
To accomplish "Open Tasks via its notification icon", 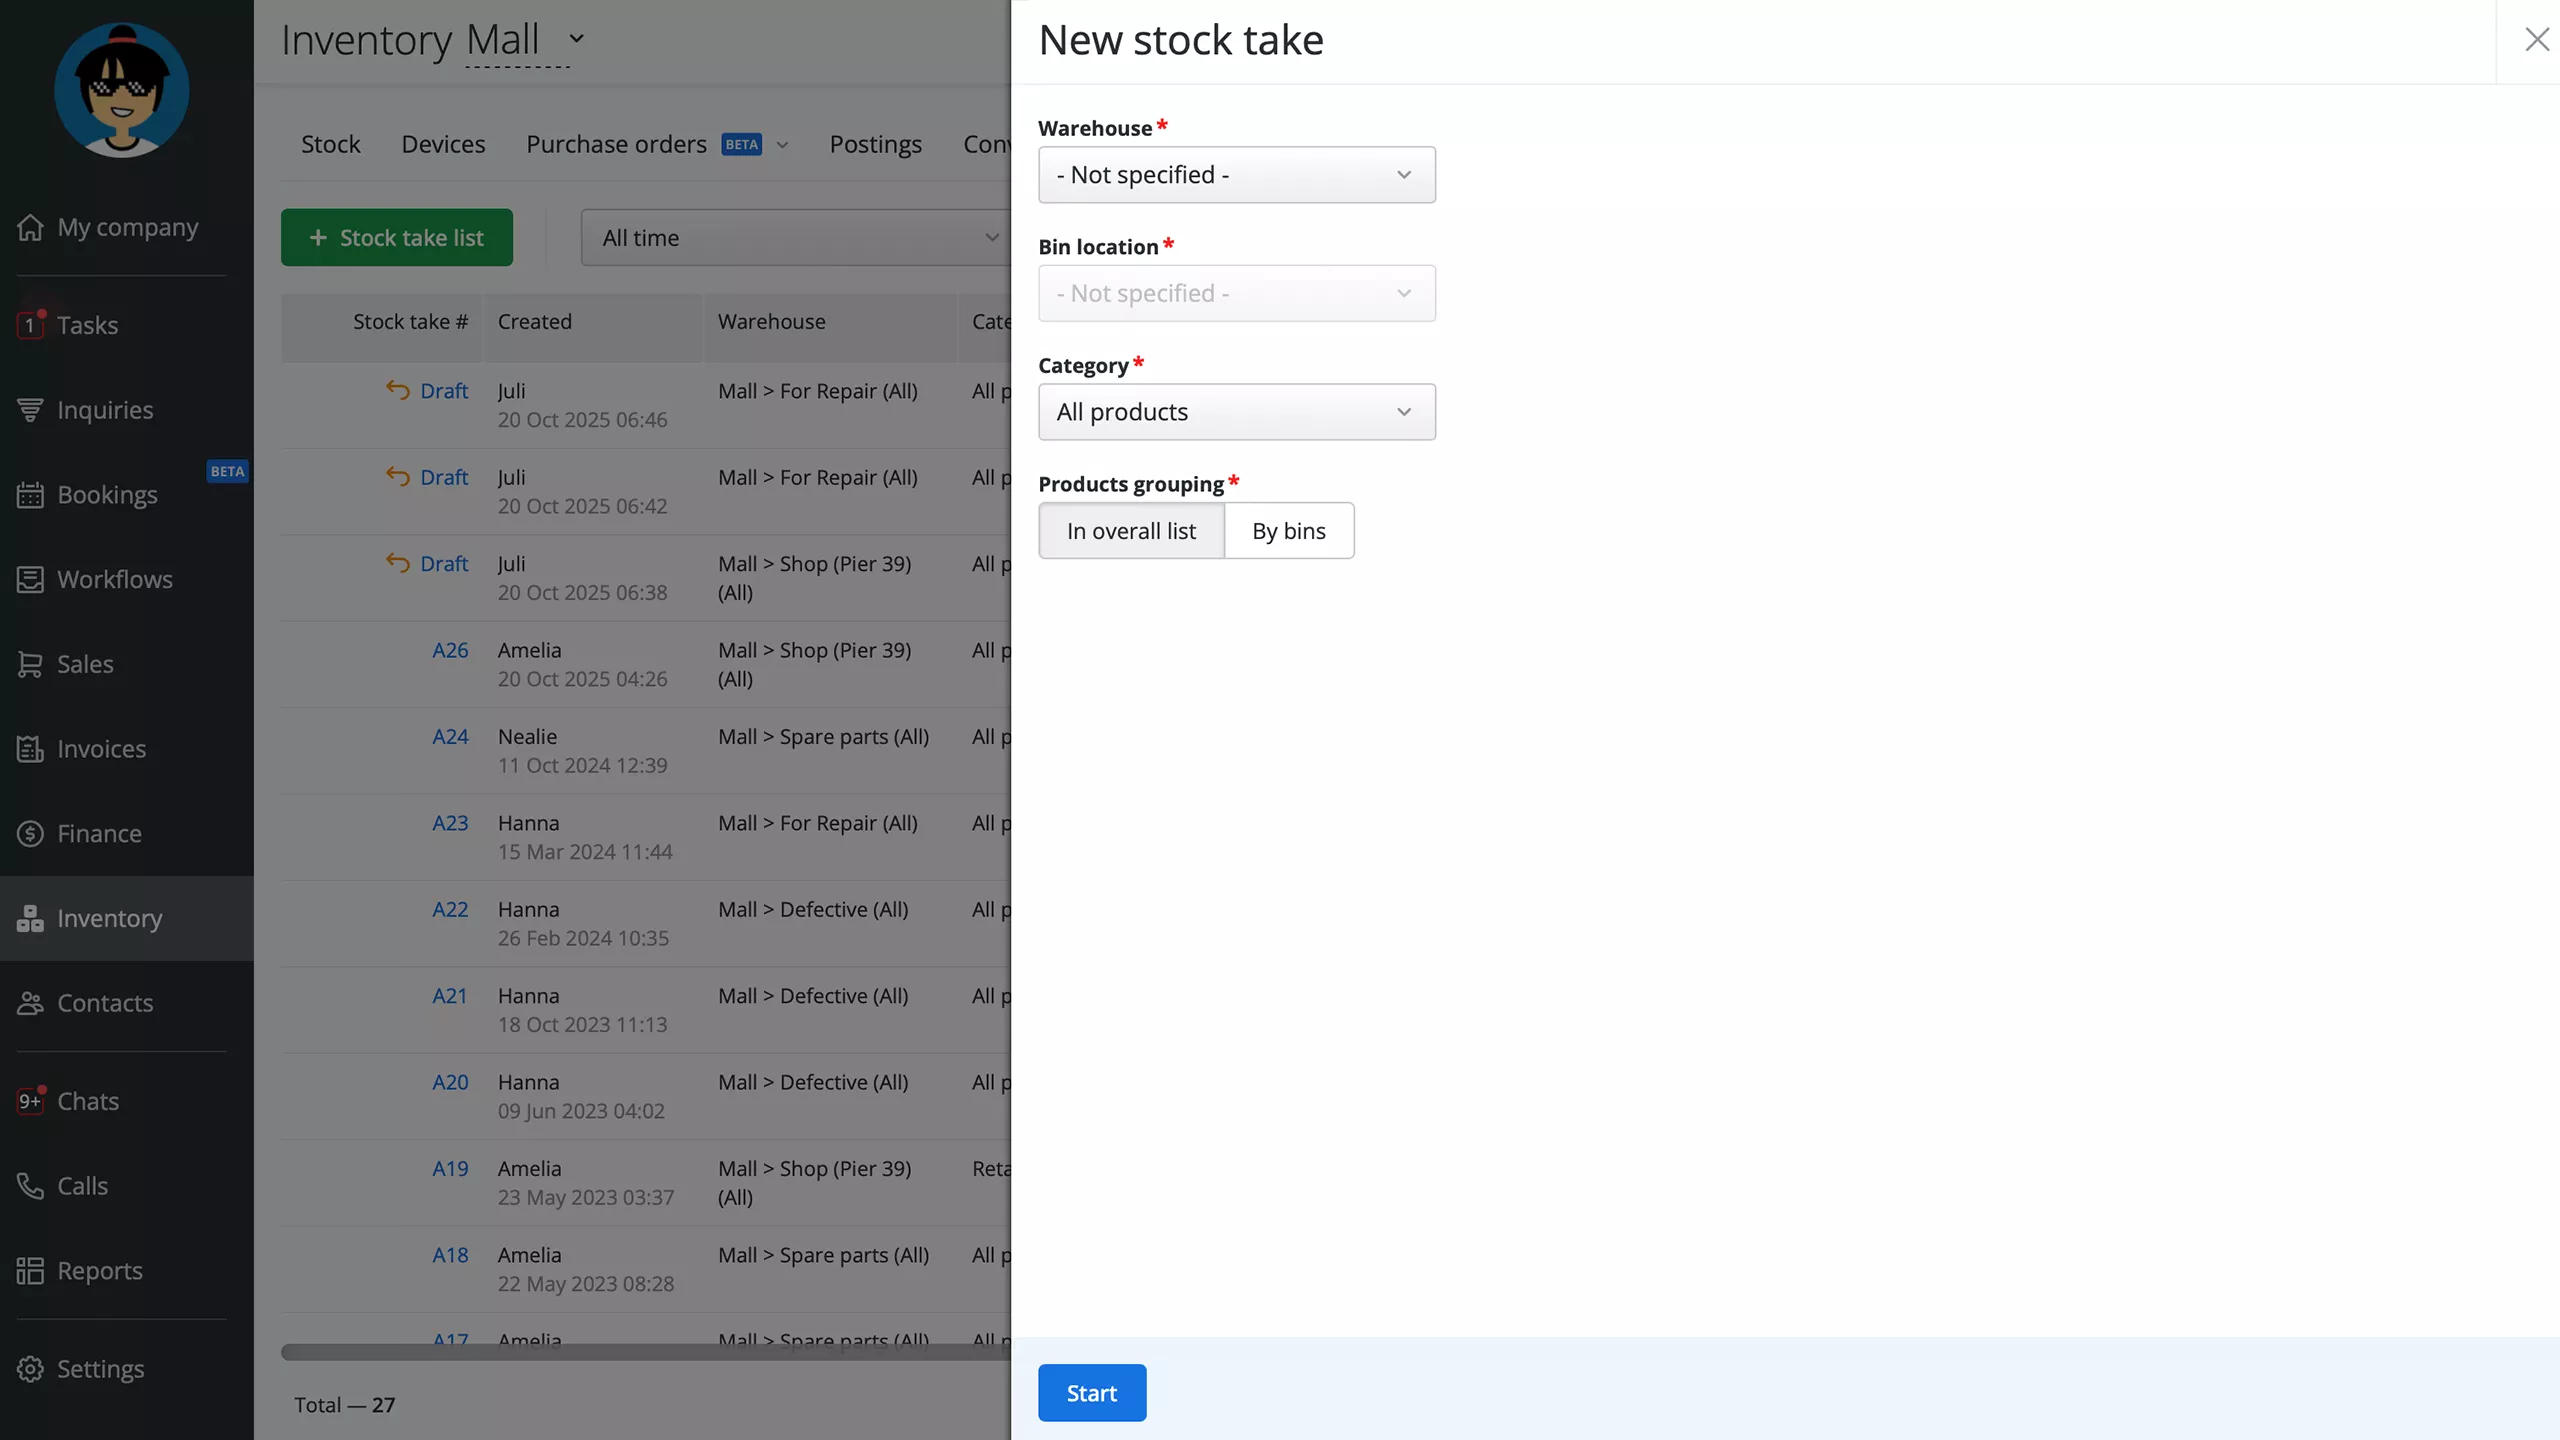I will [30, 325].
